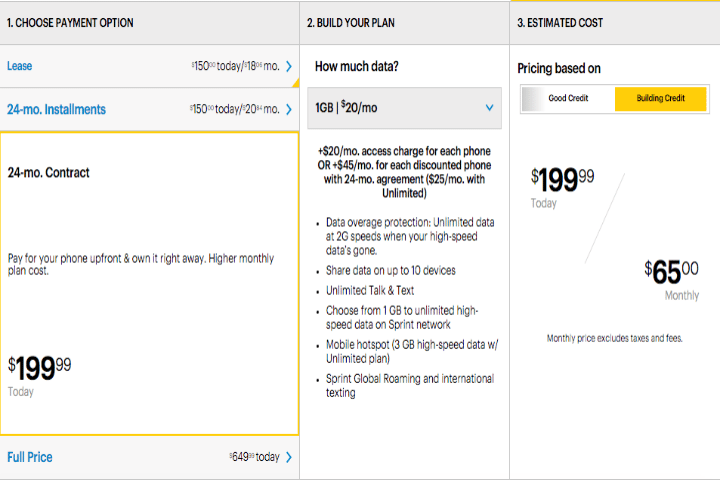Click the $65.00 Monthly estimated cost
The width and height of the screenshot is (720, 480).
tap(671, 273)
